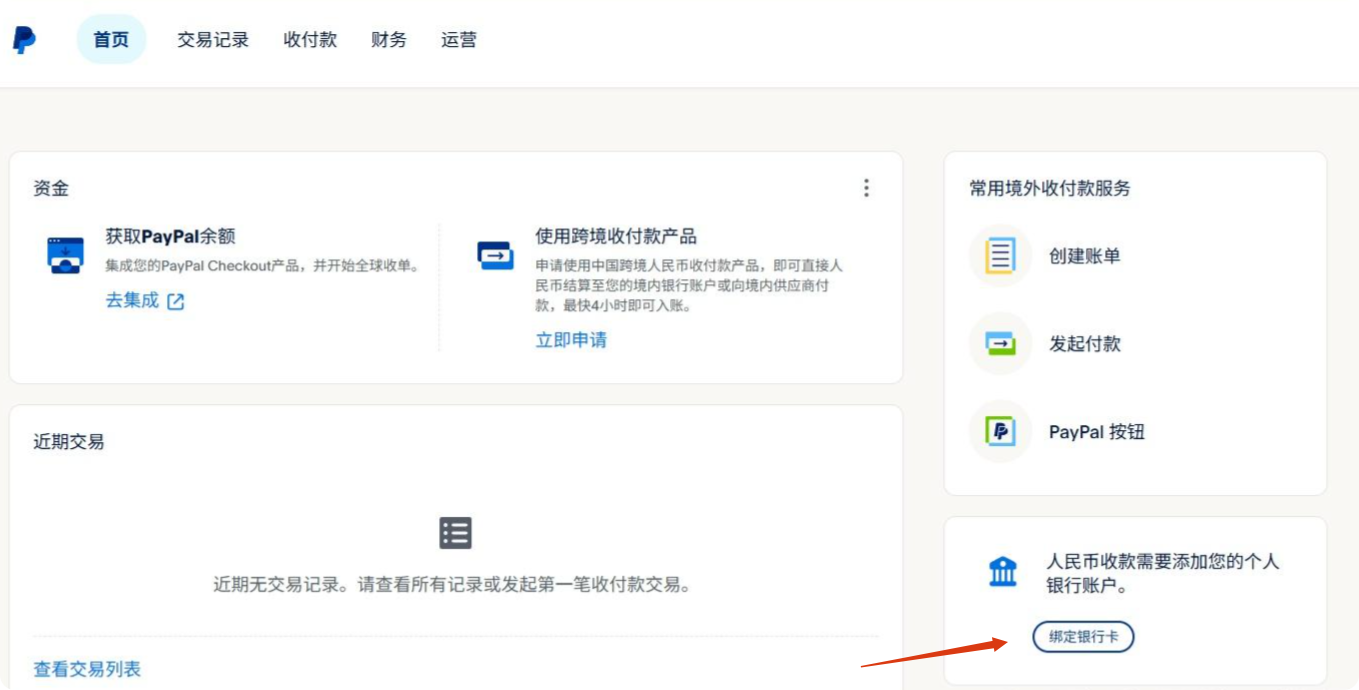
Task: Click the external-link icon beside 去集成
Action: click(172, 301)
